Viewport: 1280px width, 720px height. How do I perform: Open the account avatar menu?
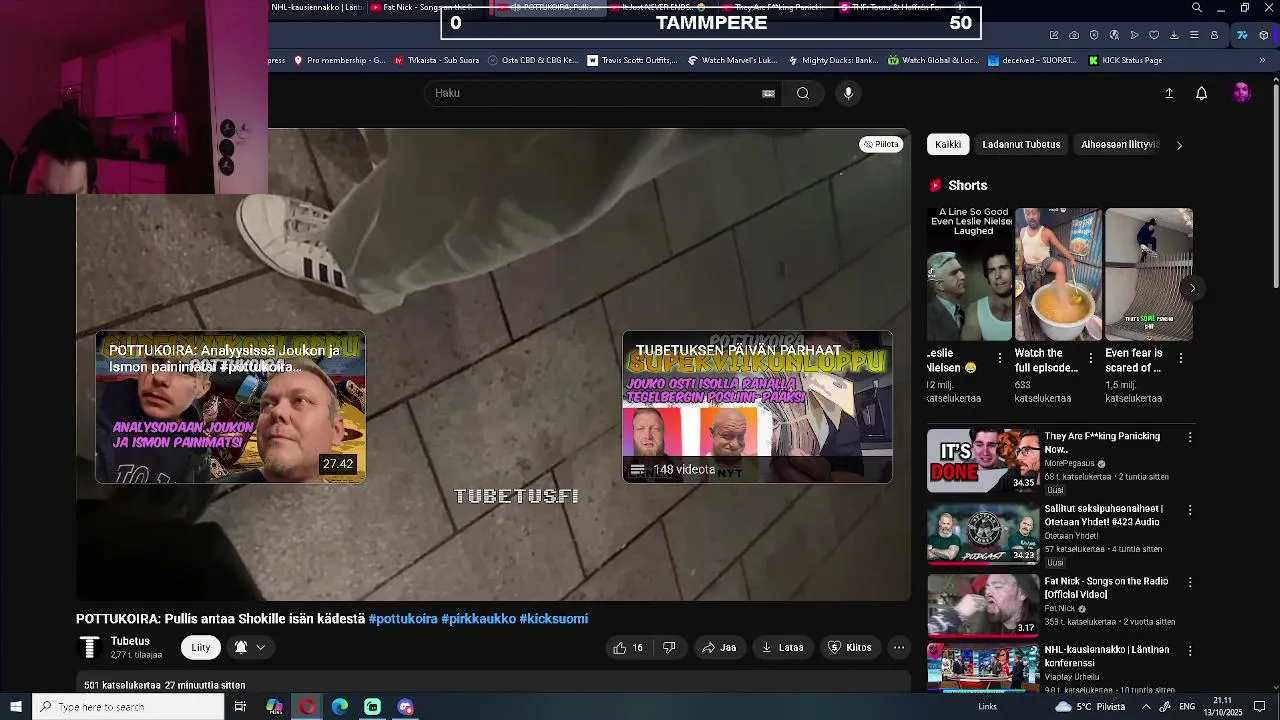tap(1242, 93)
